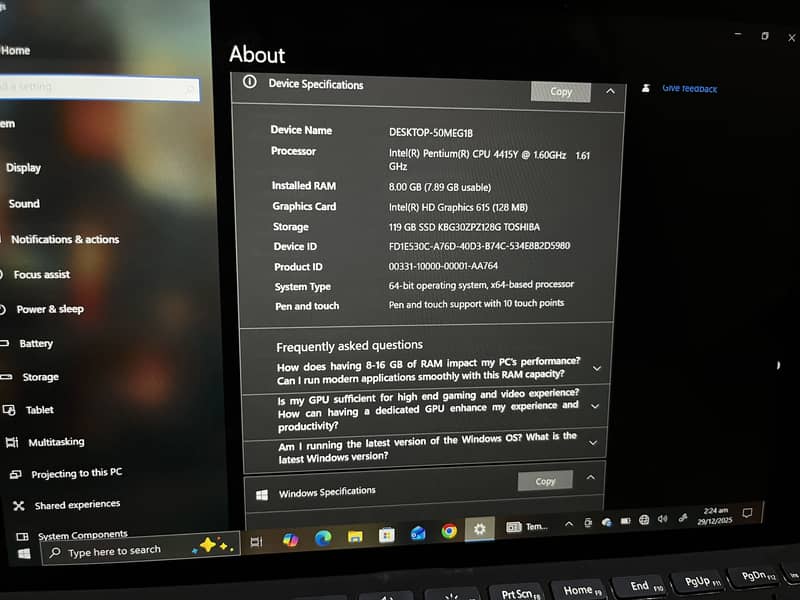This screenshot has width=800, height=600.
Task: Toggle the network status in system tray
Action: pos(643,520)
